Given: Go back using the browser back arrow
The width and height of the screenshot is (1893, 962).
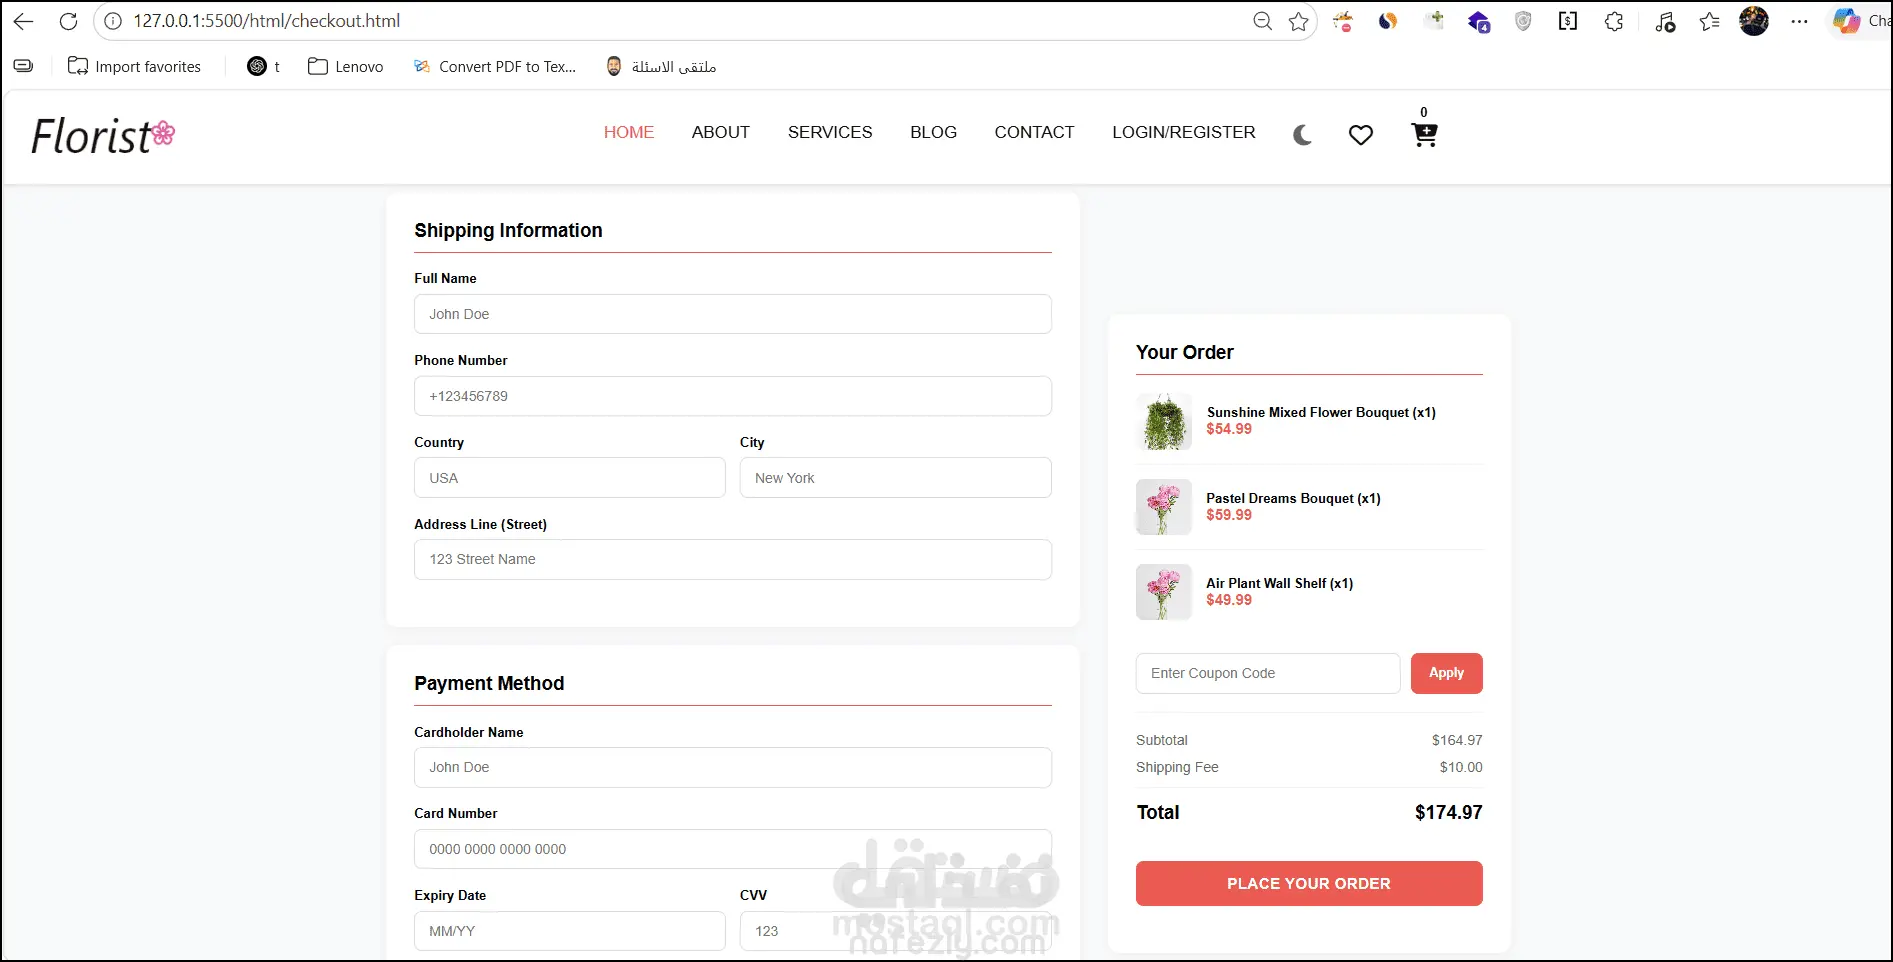Looking at the screenshot, I should pos(24,21).
